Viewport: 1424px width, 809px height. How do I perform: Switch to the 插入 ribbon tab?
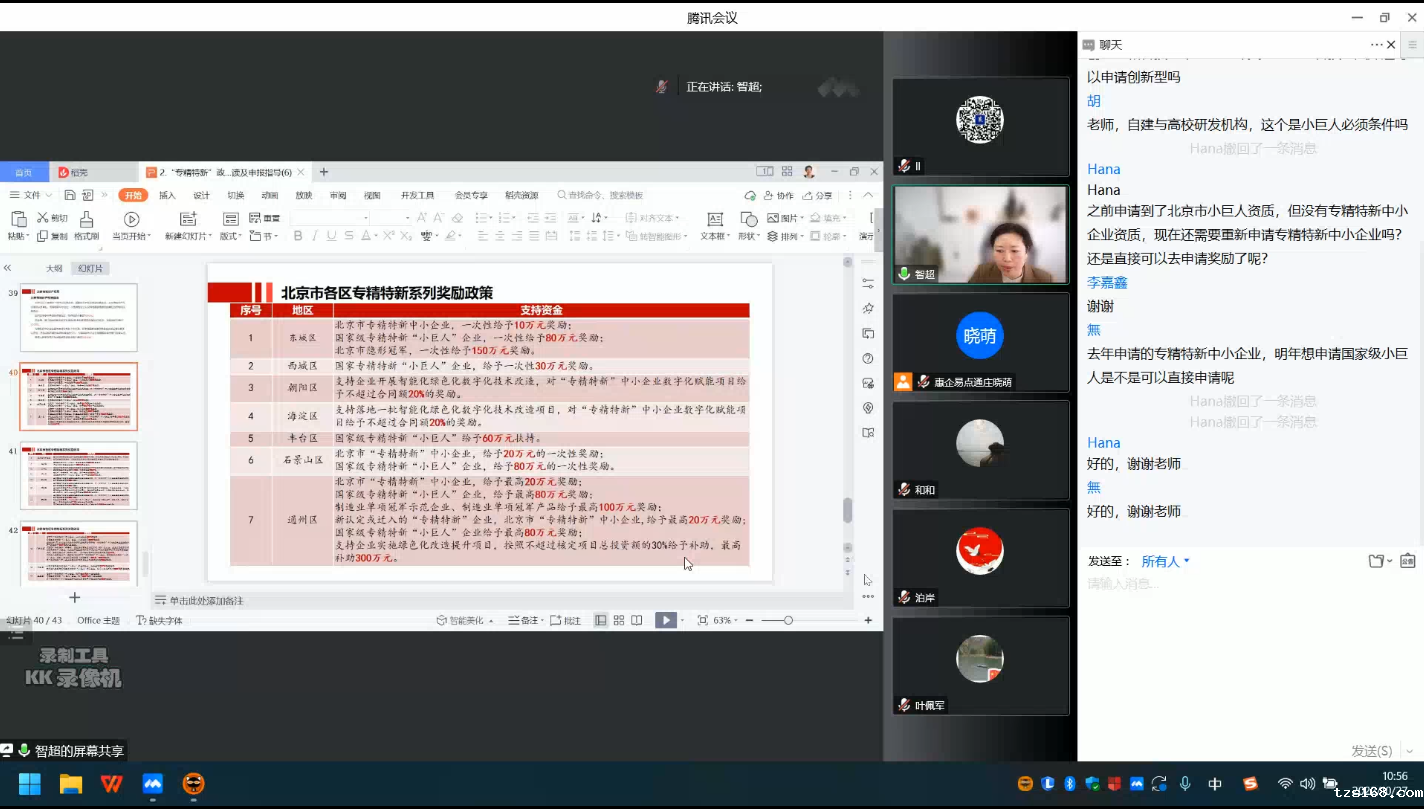167,196
